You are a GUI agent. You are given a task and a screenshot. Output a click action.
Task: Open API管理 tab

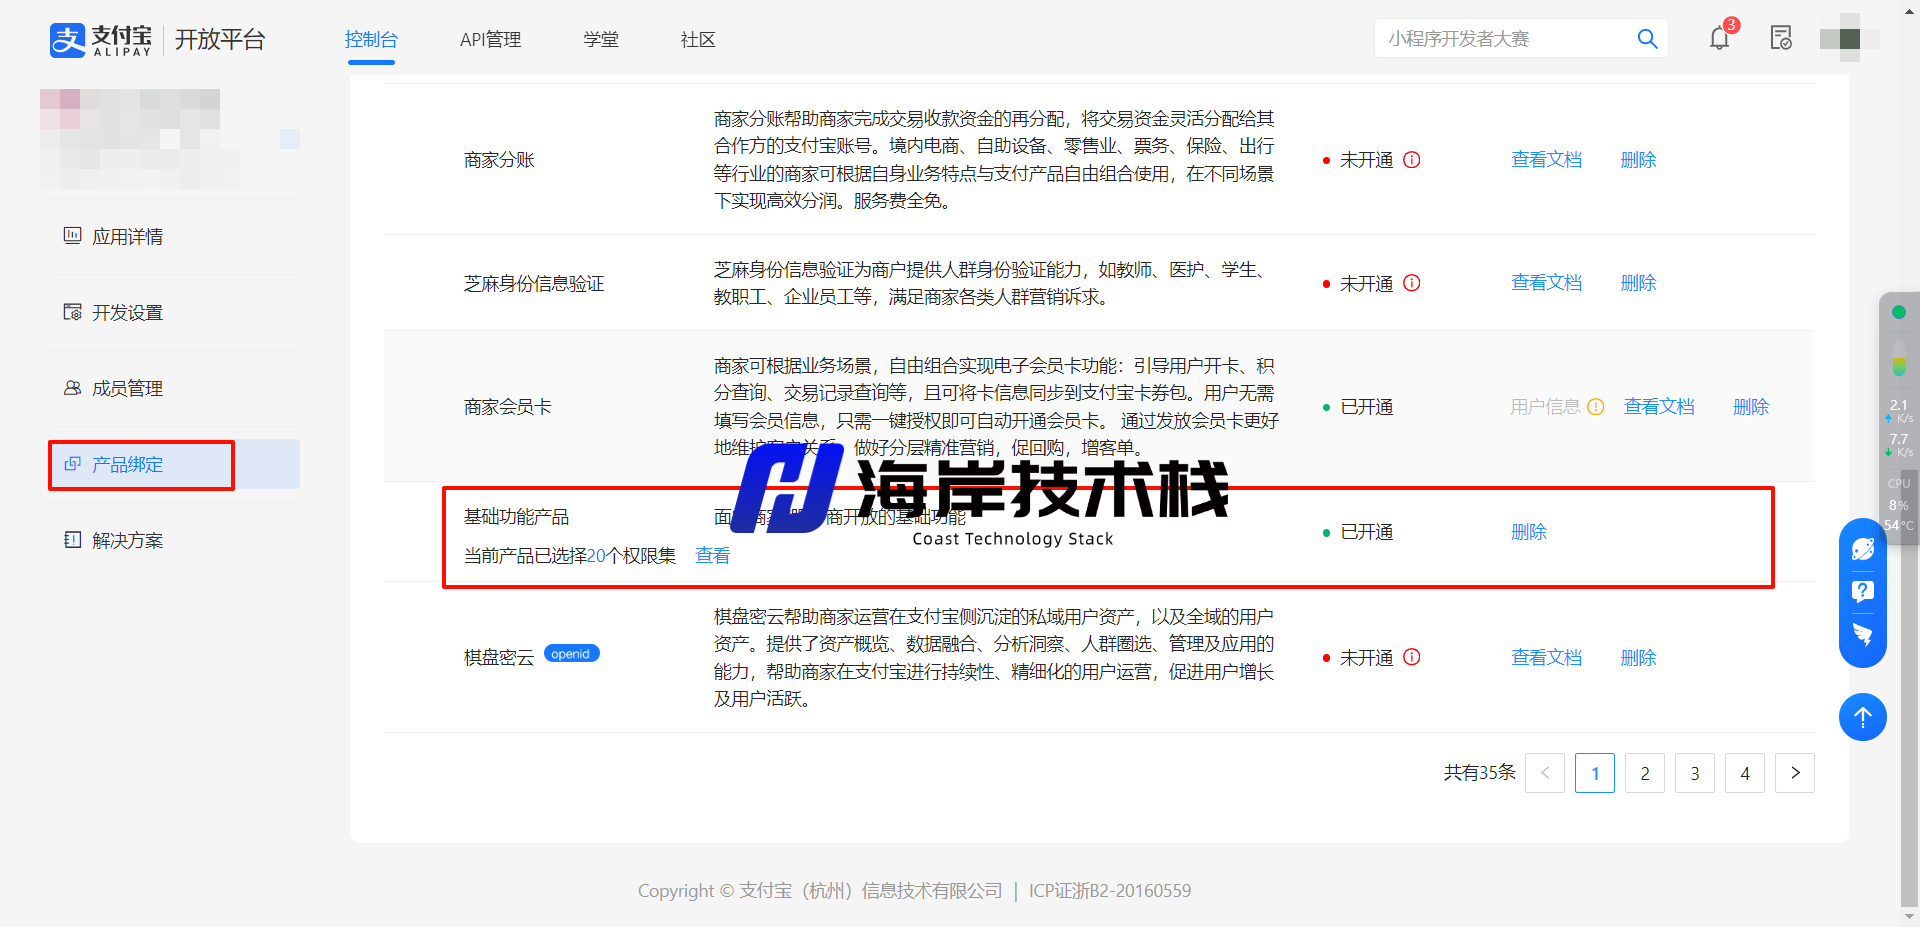(490, 39)
